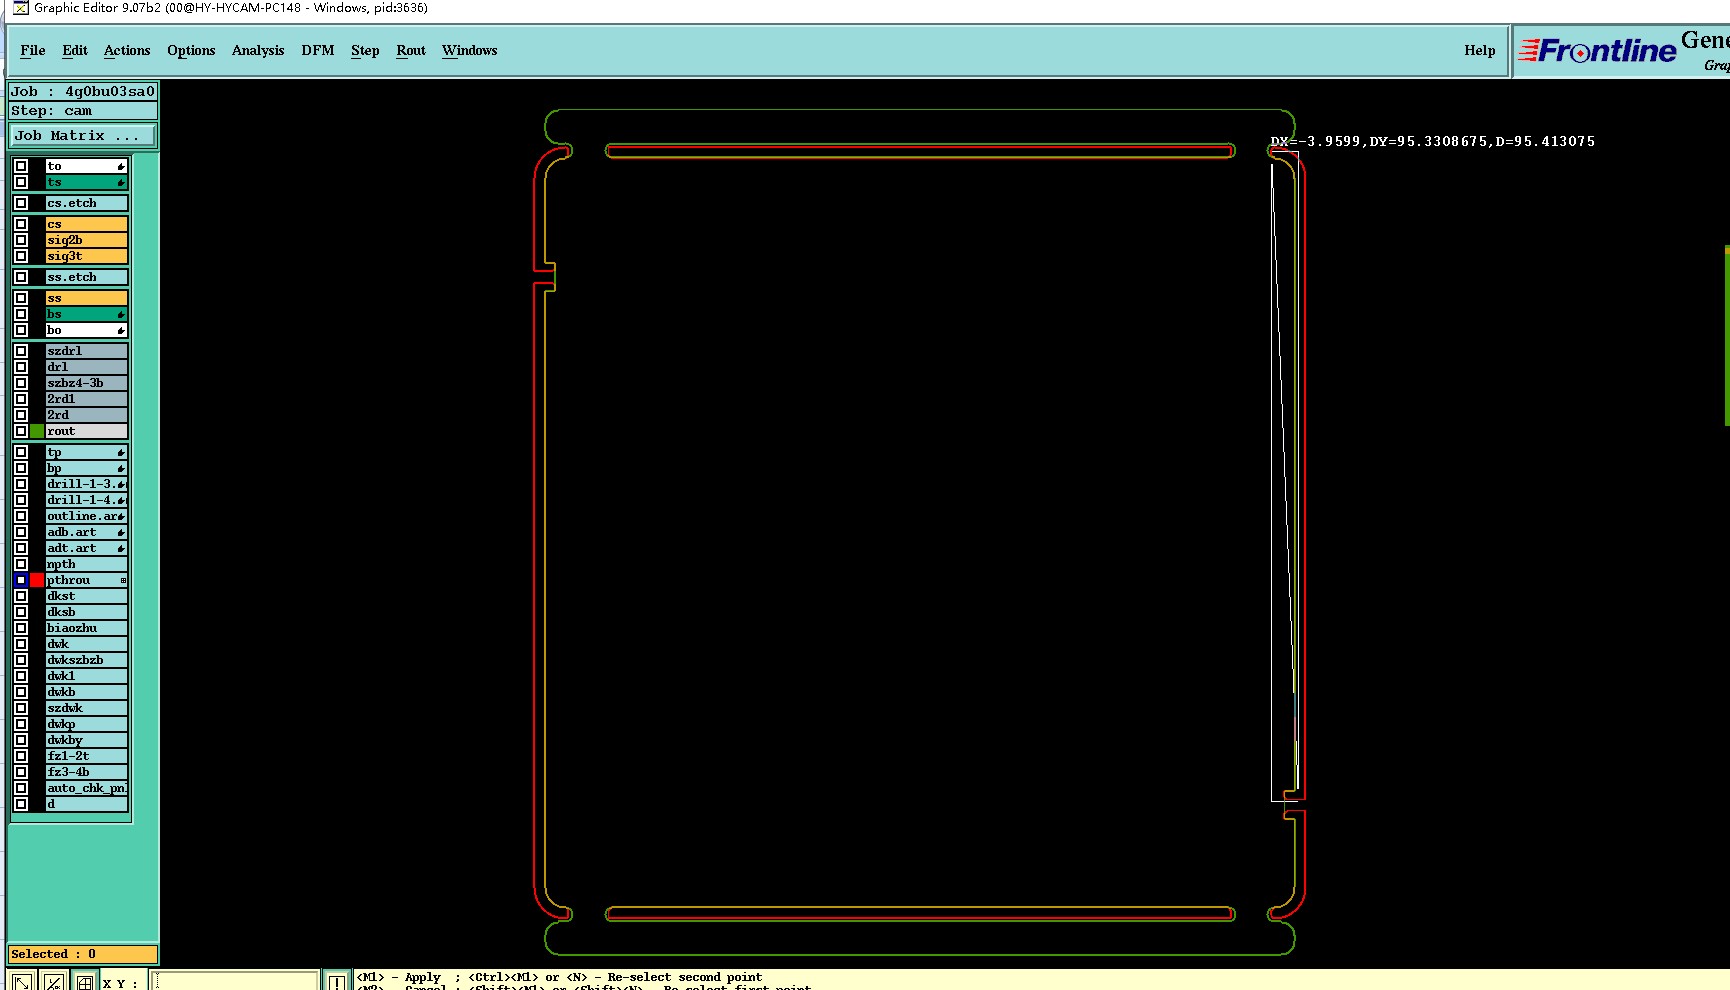Select the sig3t layer name
The height and width of the screenshot is (990, 1730).
[87, 256]
